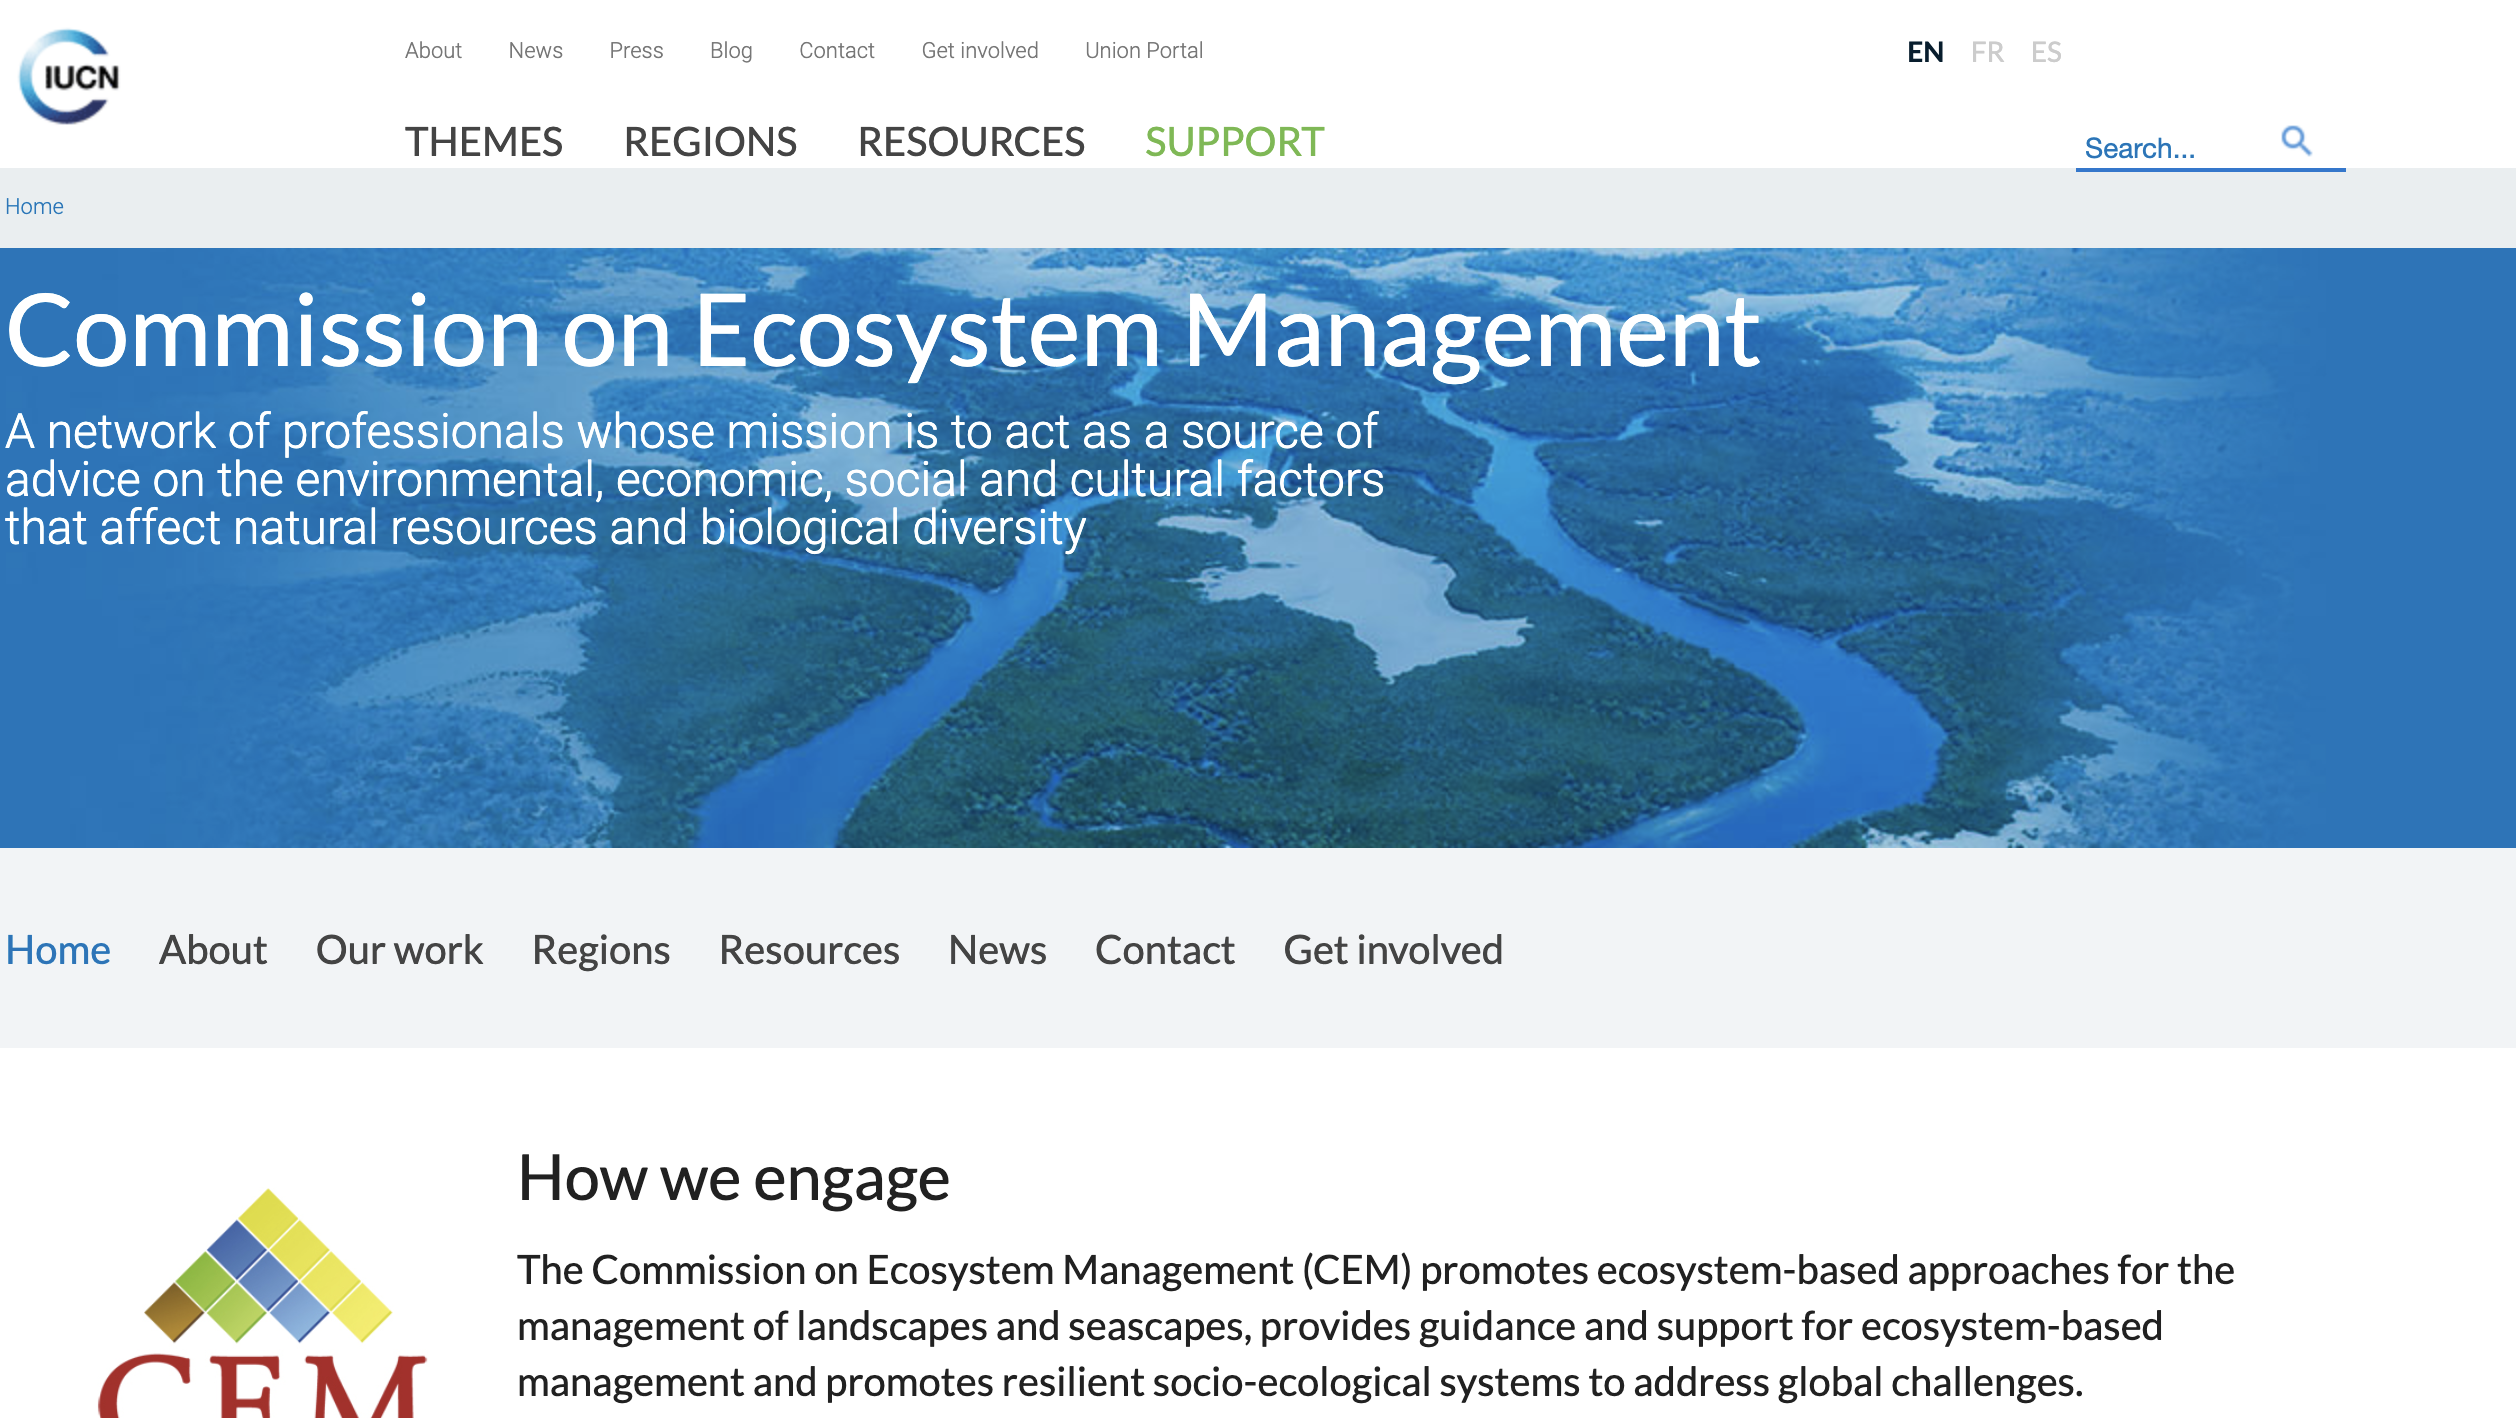Viewport: 2516px width, 1418px height.
Task: Open the Blog link
Action: [730, 50]
